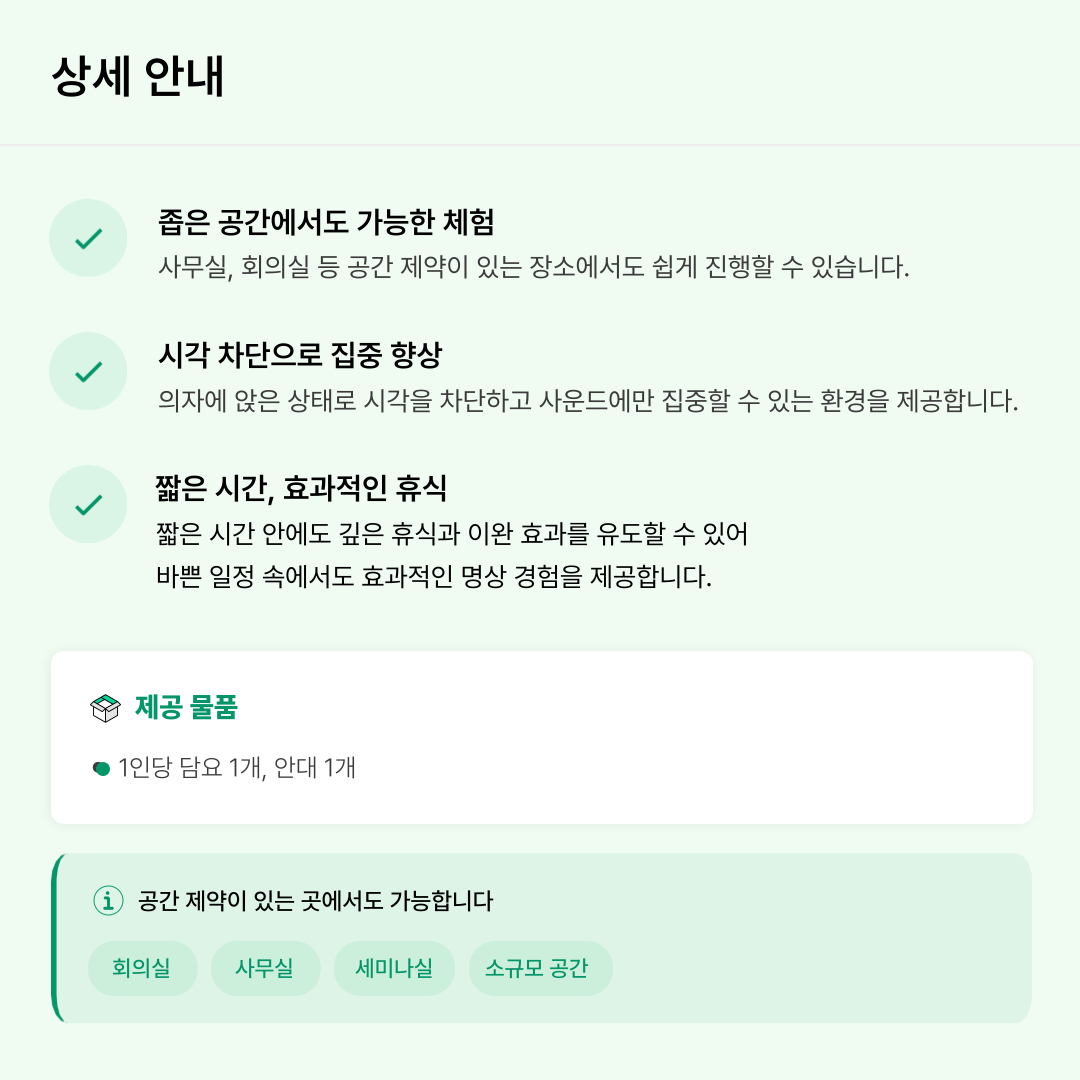Screen dimensions: 1080x1080
Task: Select the 사무실 tag chip
Action: coord(265,968)
